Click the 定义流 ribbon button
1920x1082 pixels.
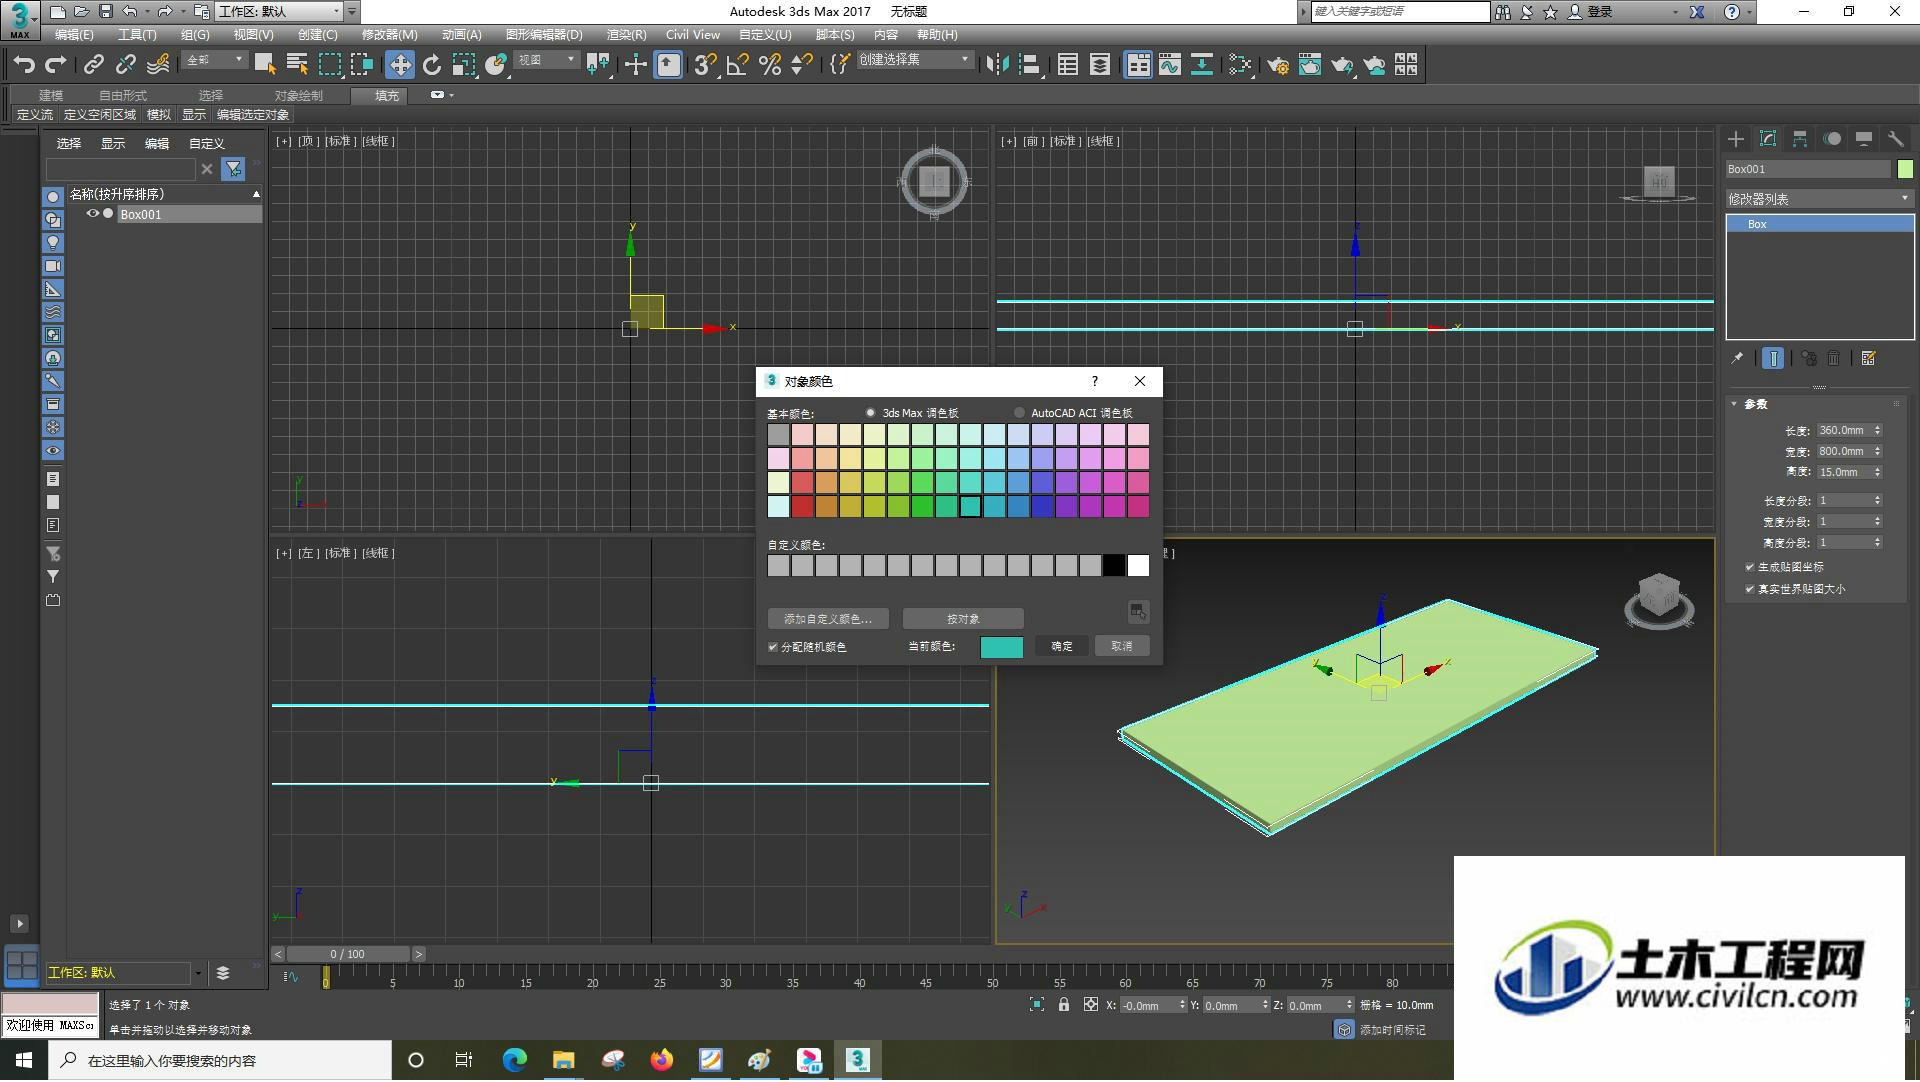tap(35, 115)
